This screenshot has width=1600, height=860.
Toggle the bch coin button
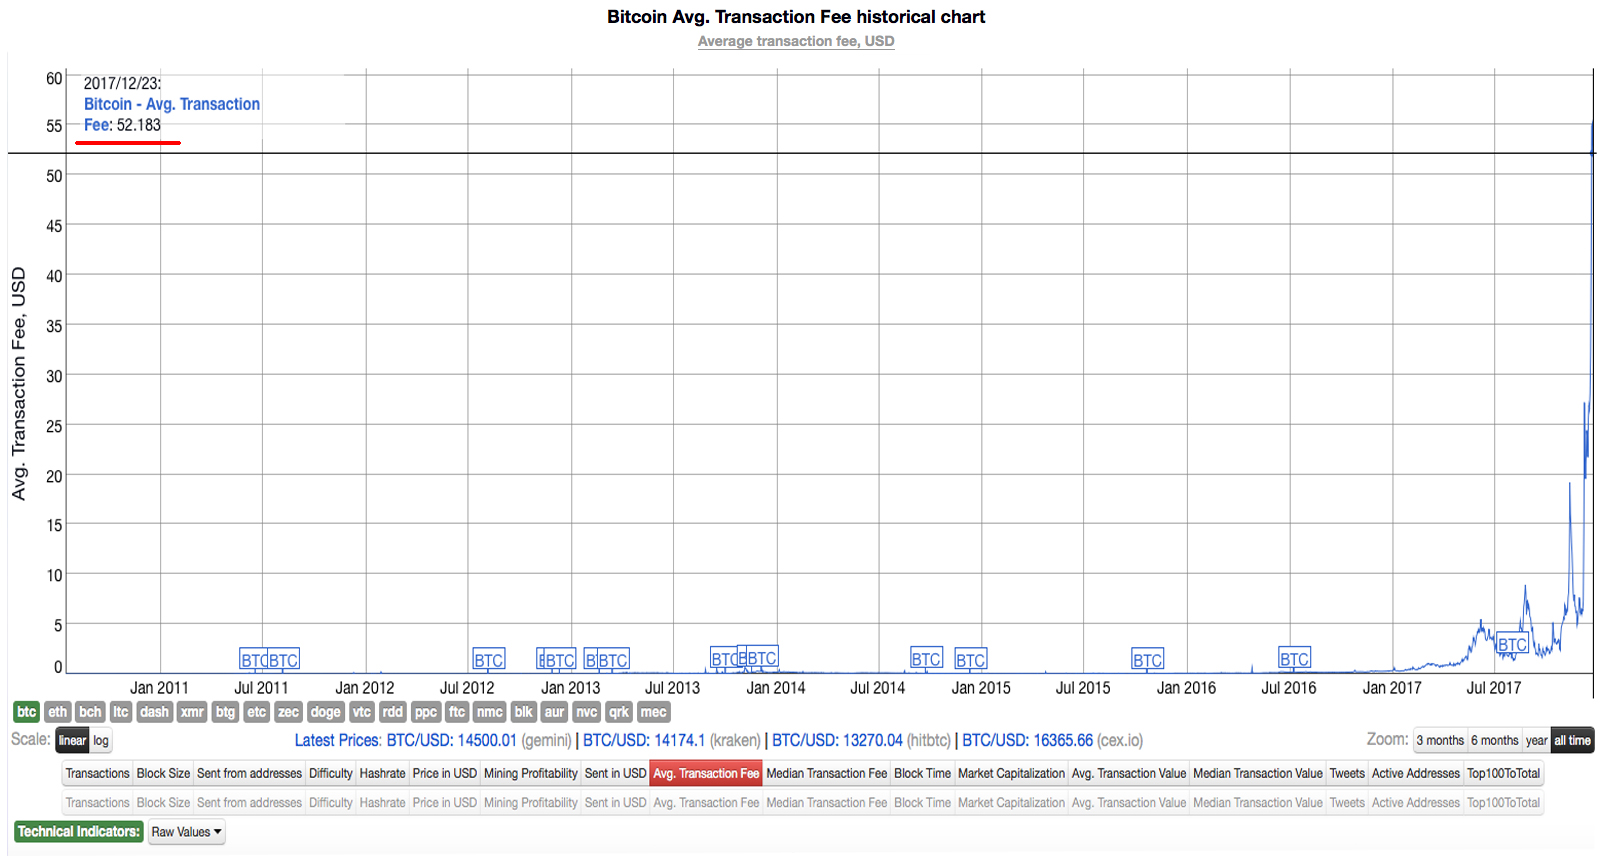click(x=90, y=712)
